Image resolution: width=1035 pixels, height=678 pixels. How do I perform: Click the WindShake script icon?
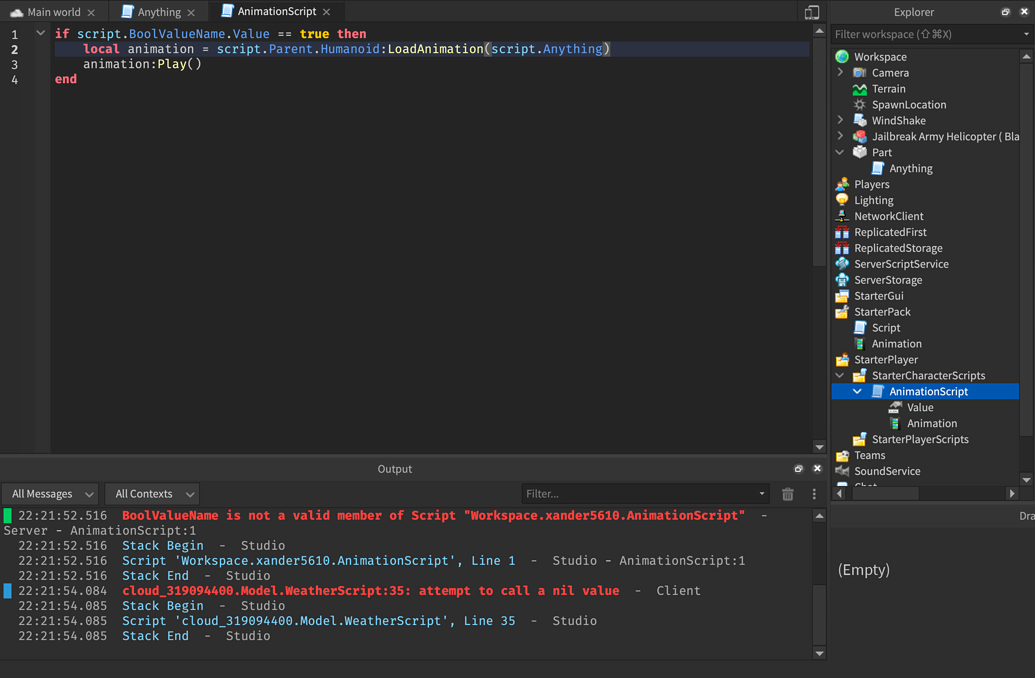[x=859, y=120]
